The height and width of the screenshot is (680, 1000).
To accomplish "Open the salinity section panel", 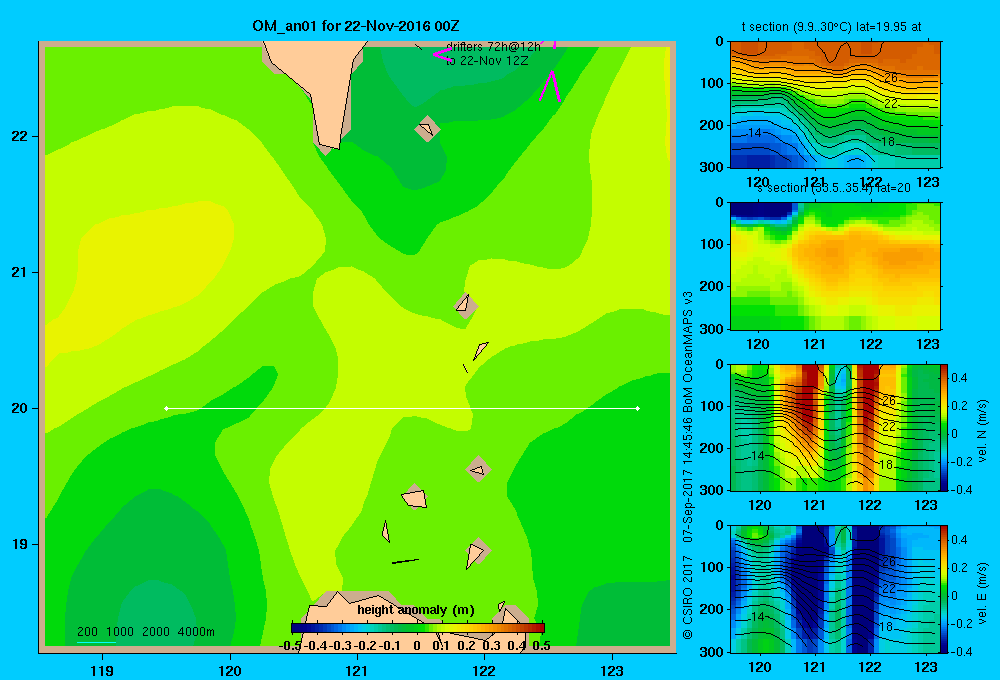I will pyautogui.click(x=835, y=266).
